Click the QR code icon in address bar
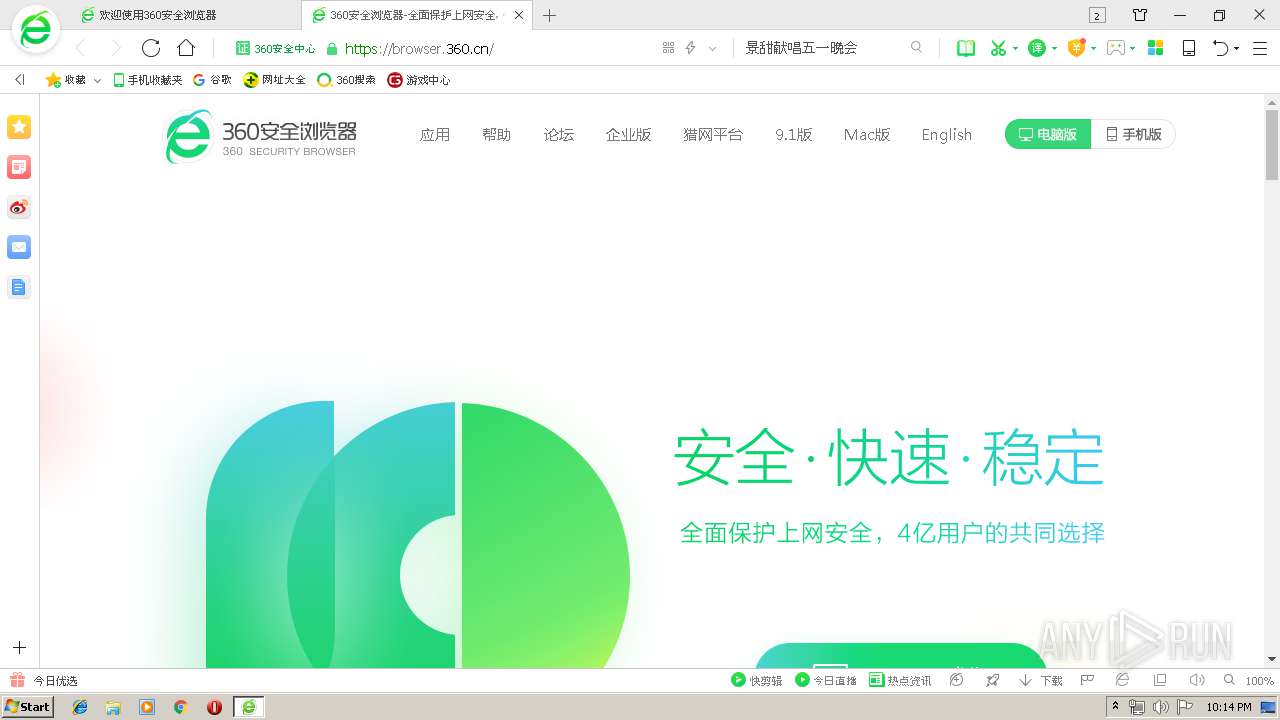 click(668, 48)
